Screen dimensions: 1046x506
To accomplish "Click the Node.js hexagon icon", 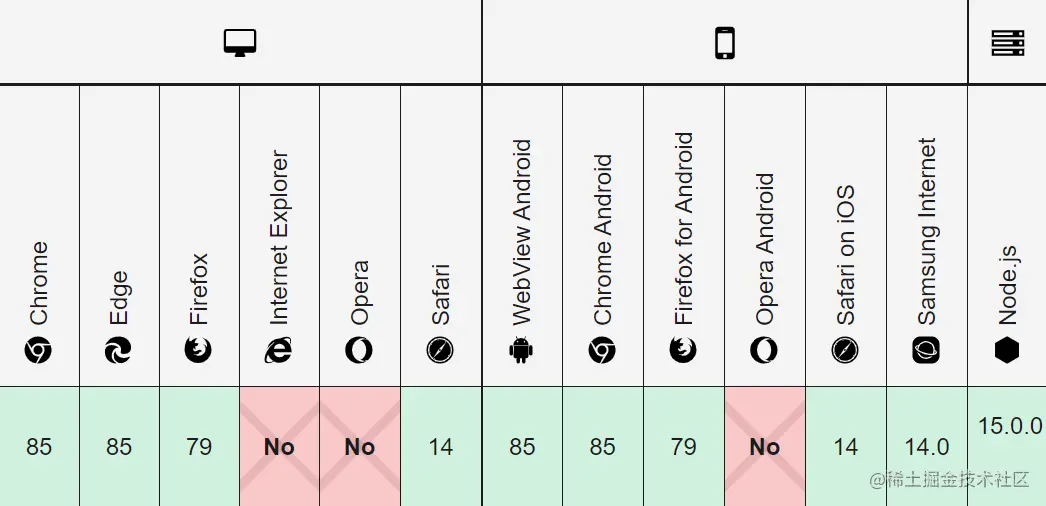I will click(1007, 350).
